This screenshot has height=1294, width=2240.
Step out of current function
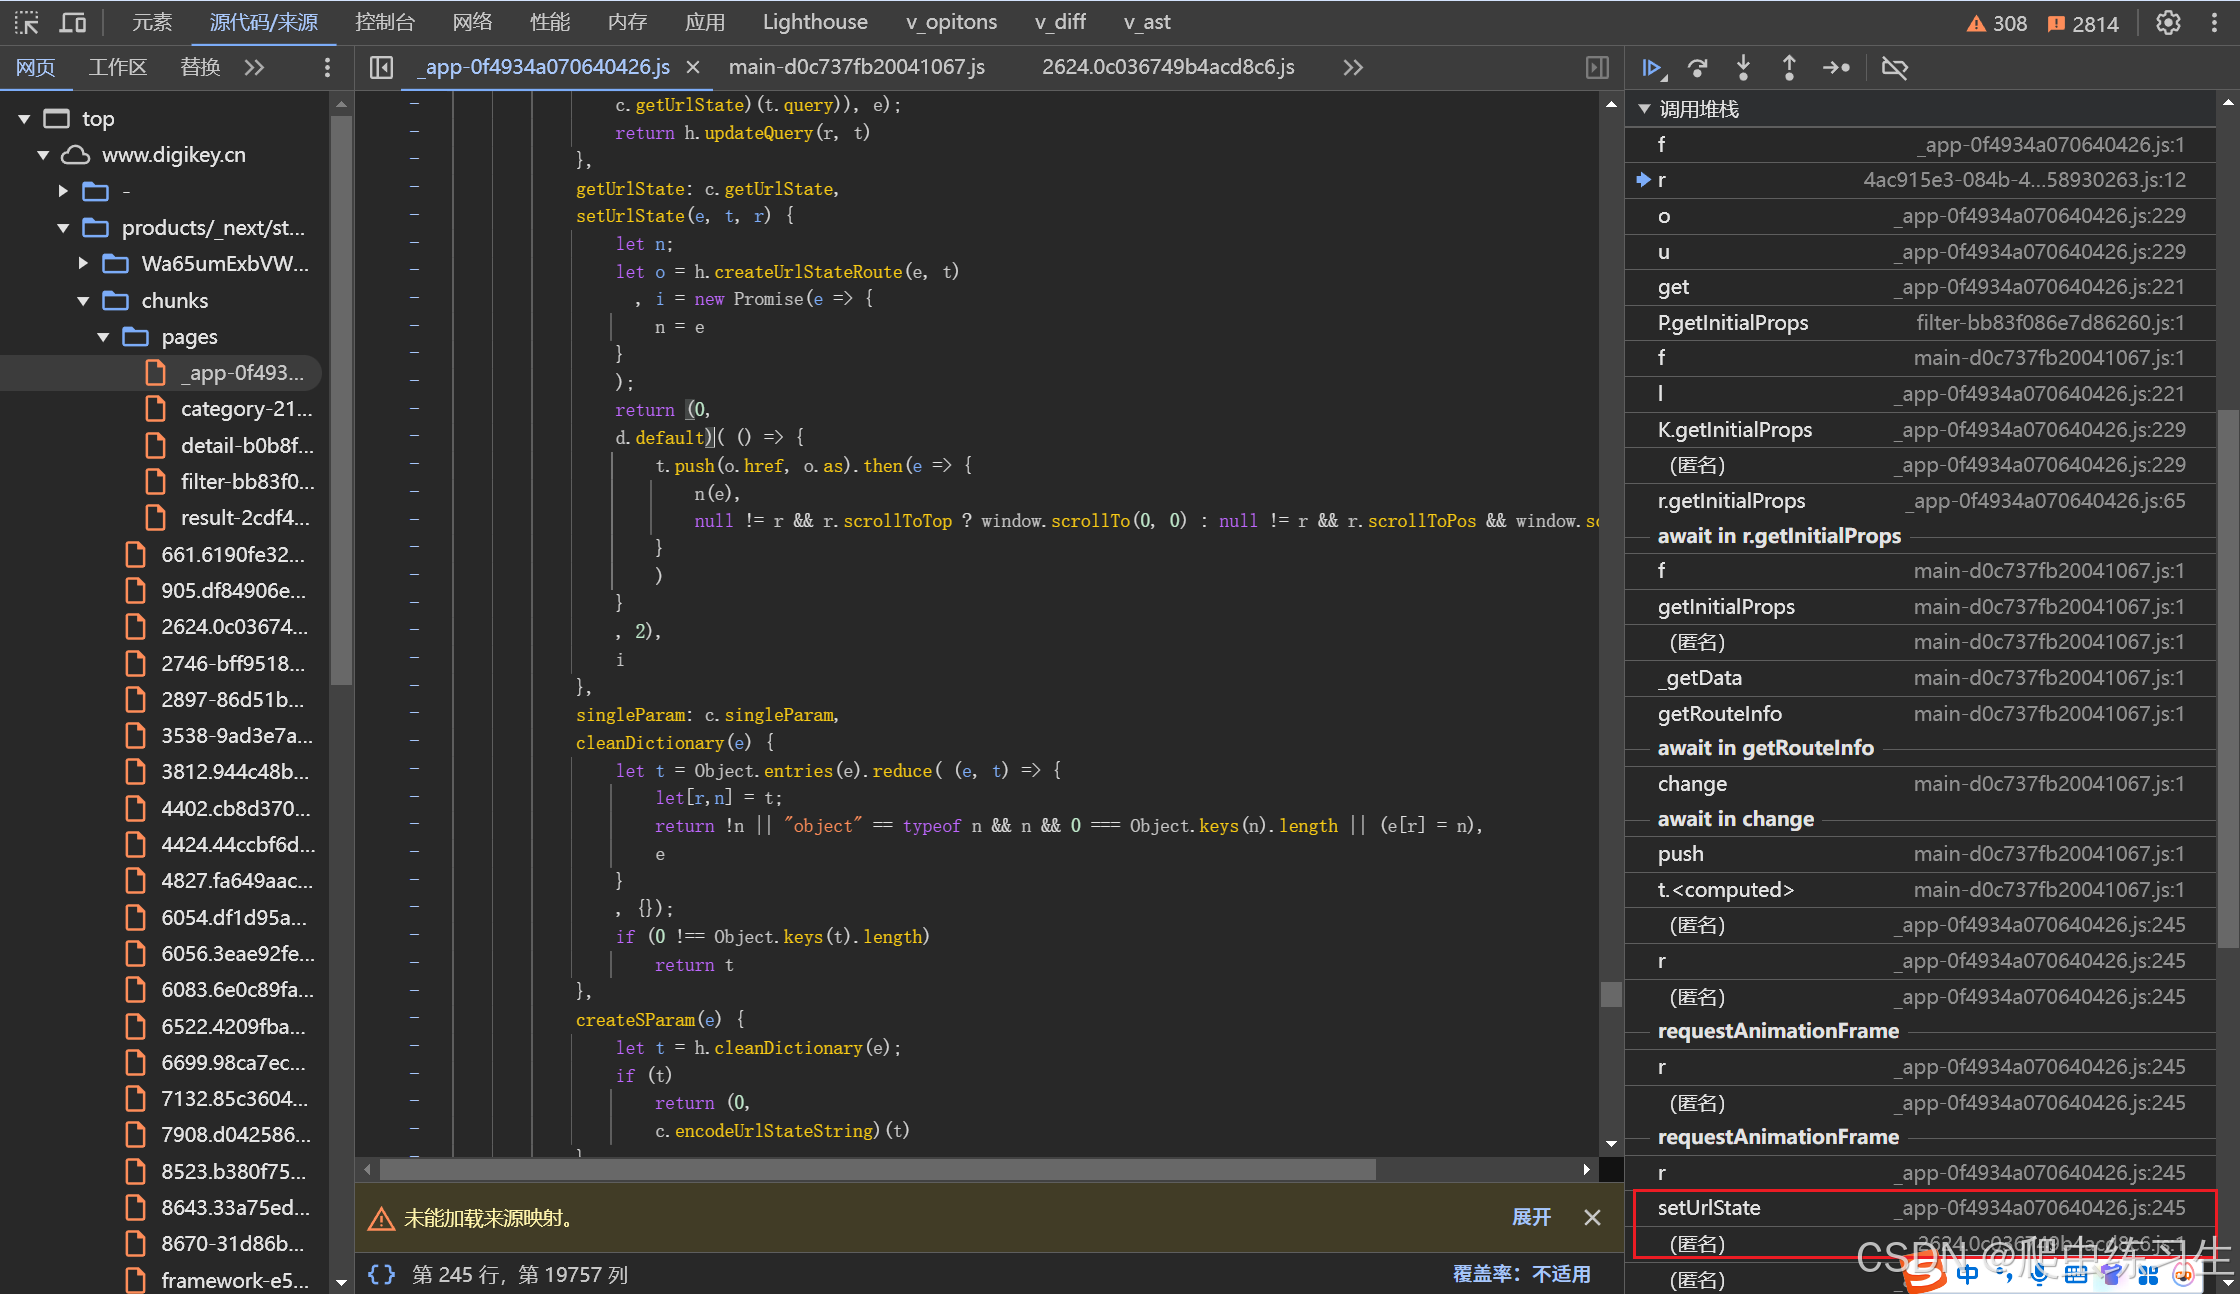(x=1789, y=68)
